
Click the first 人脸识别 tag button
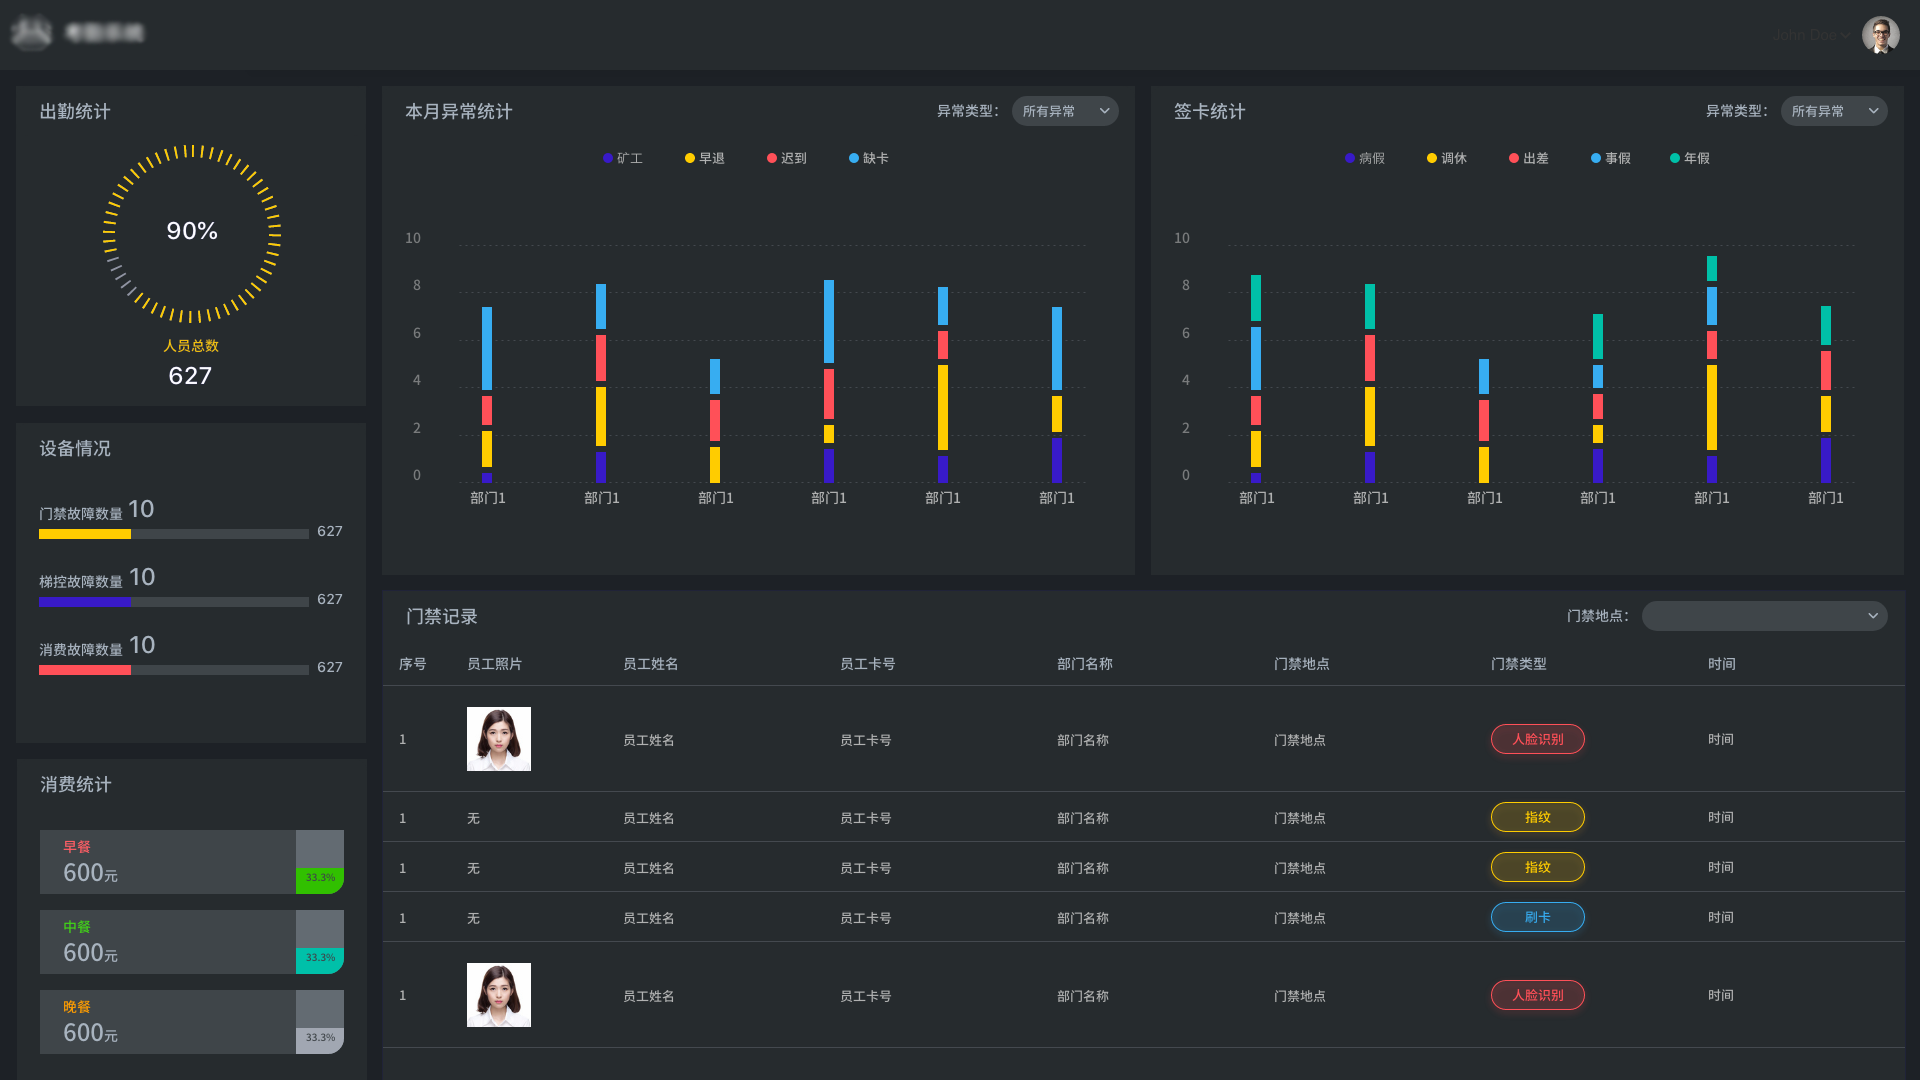coord(1537,739)
